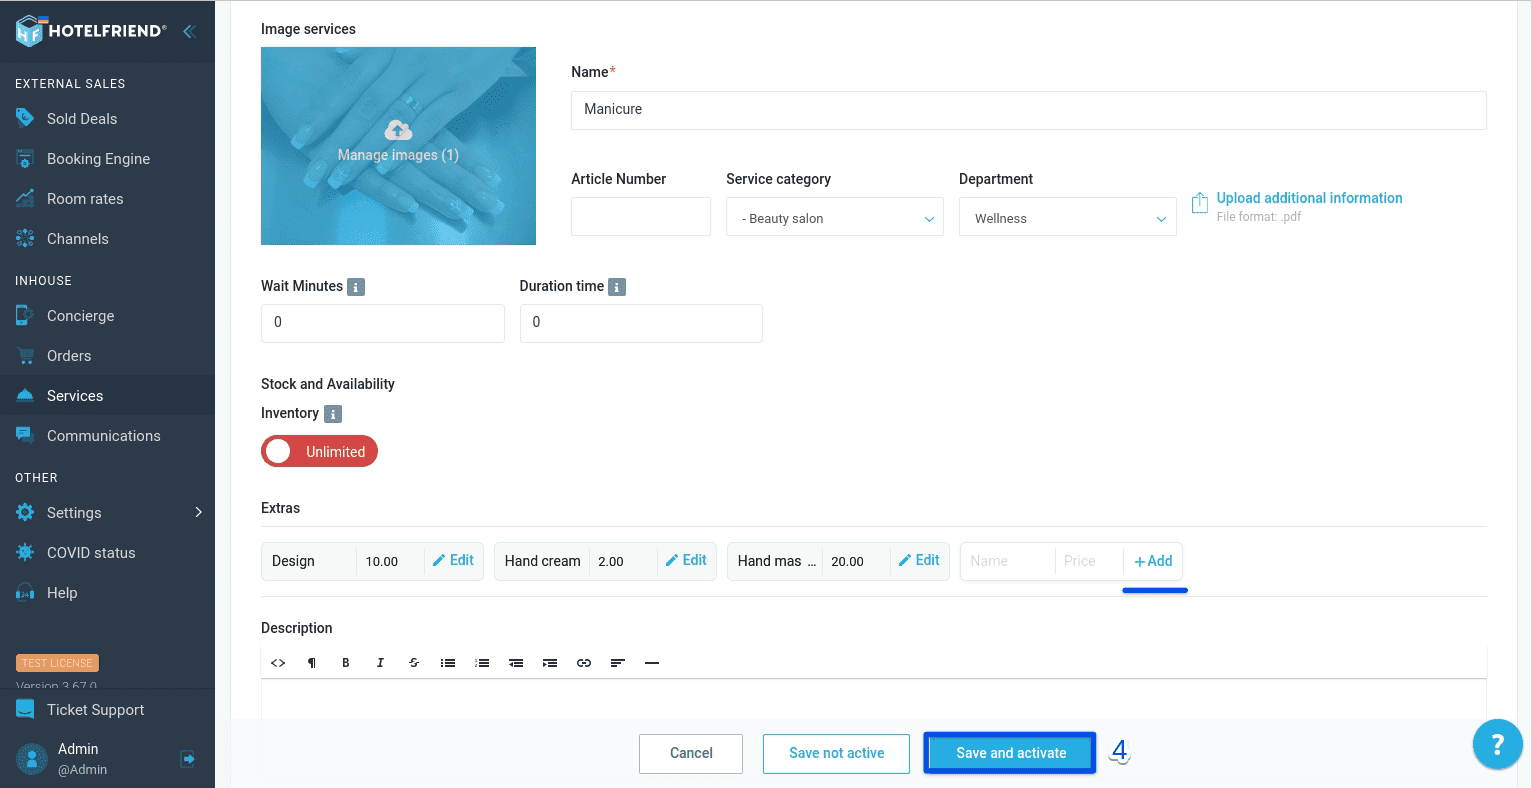Image resolution: width=1531 pixels, height=788 pixels.
Task: Click the TEST LICENSE badge
Action: pyautogui.click(x=57, y=663)
